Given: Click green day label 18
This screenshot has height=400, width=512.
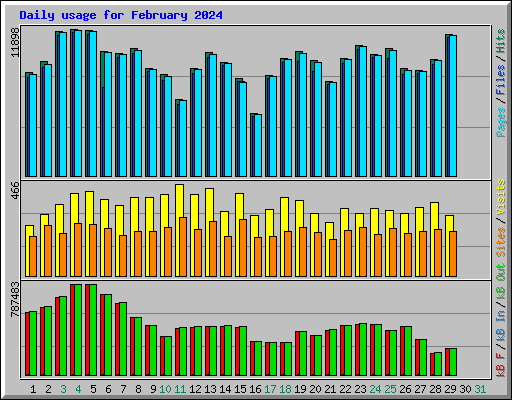Looking at the screenshot, I should pos(285,389).
